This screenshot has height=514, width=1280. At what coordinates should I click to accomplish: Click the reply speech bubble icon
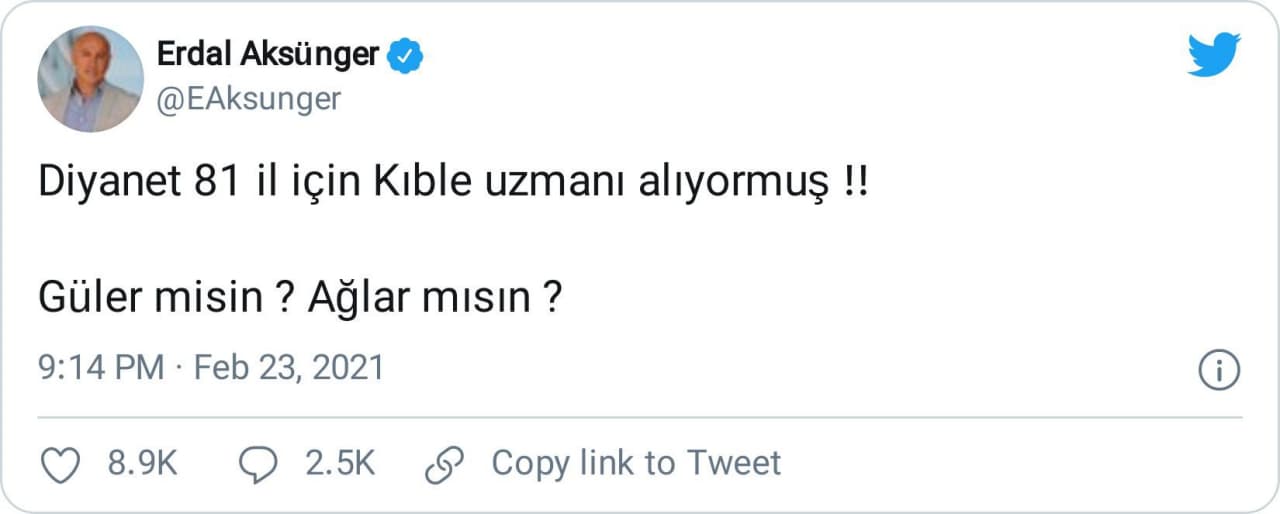[260, 463]
